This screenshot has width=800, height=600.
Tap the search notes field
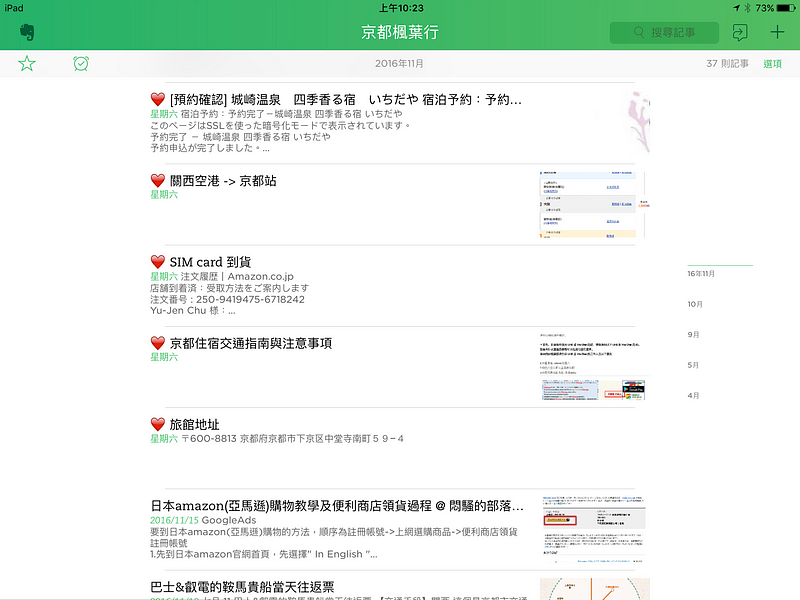665,33
